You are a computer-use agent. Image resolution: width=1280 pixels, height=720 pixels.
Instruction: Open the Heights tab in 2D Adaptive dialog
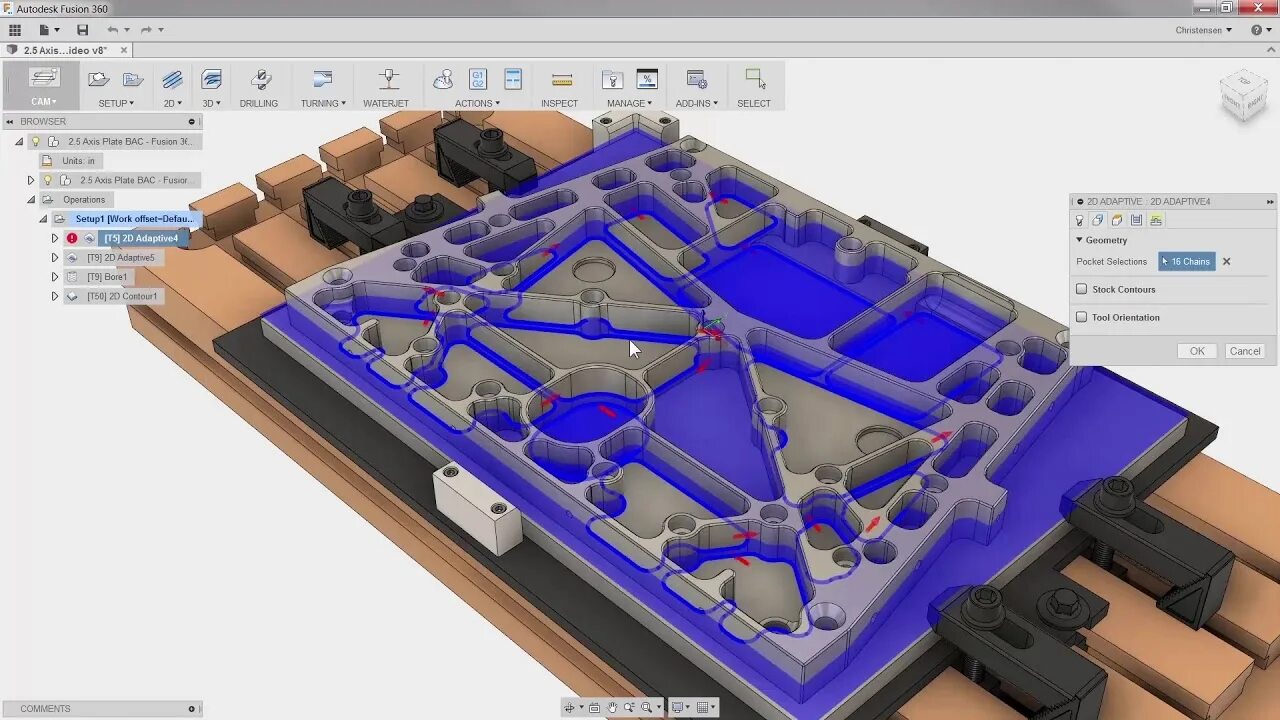coord(1117,220)
